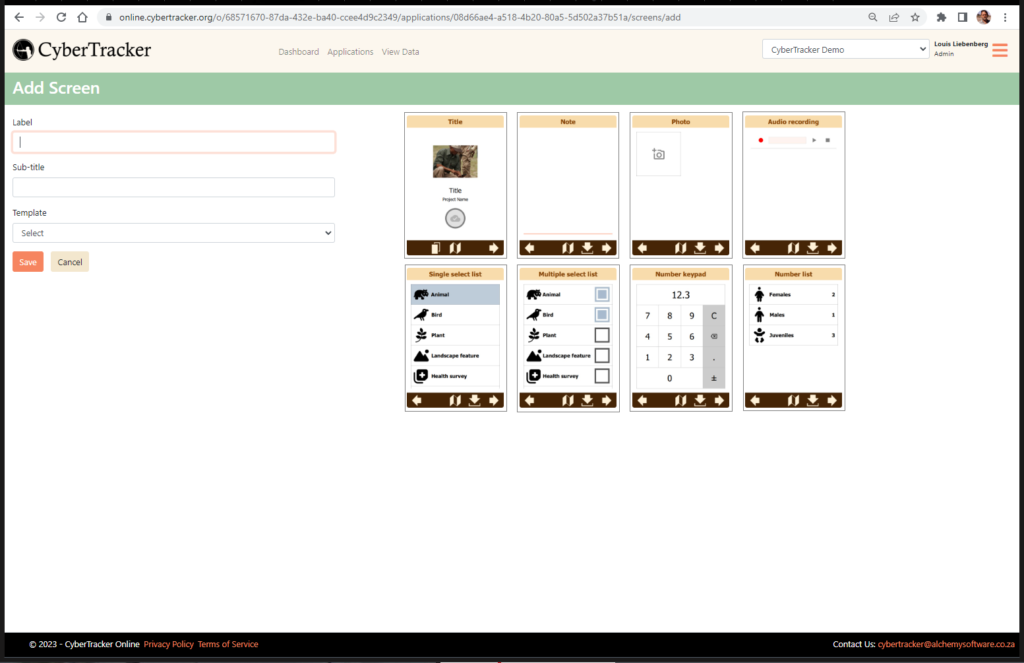1024x663 pixels.
Task: Open the orange hamburger menu icon
Action: click(x=999, y=50)
